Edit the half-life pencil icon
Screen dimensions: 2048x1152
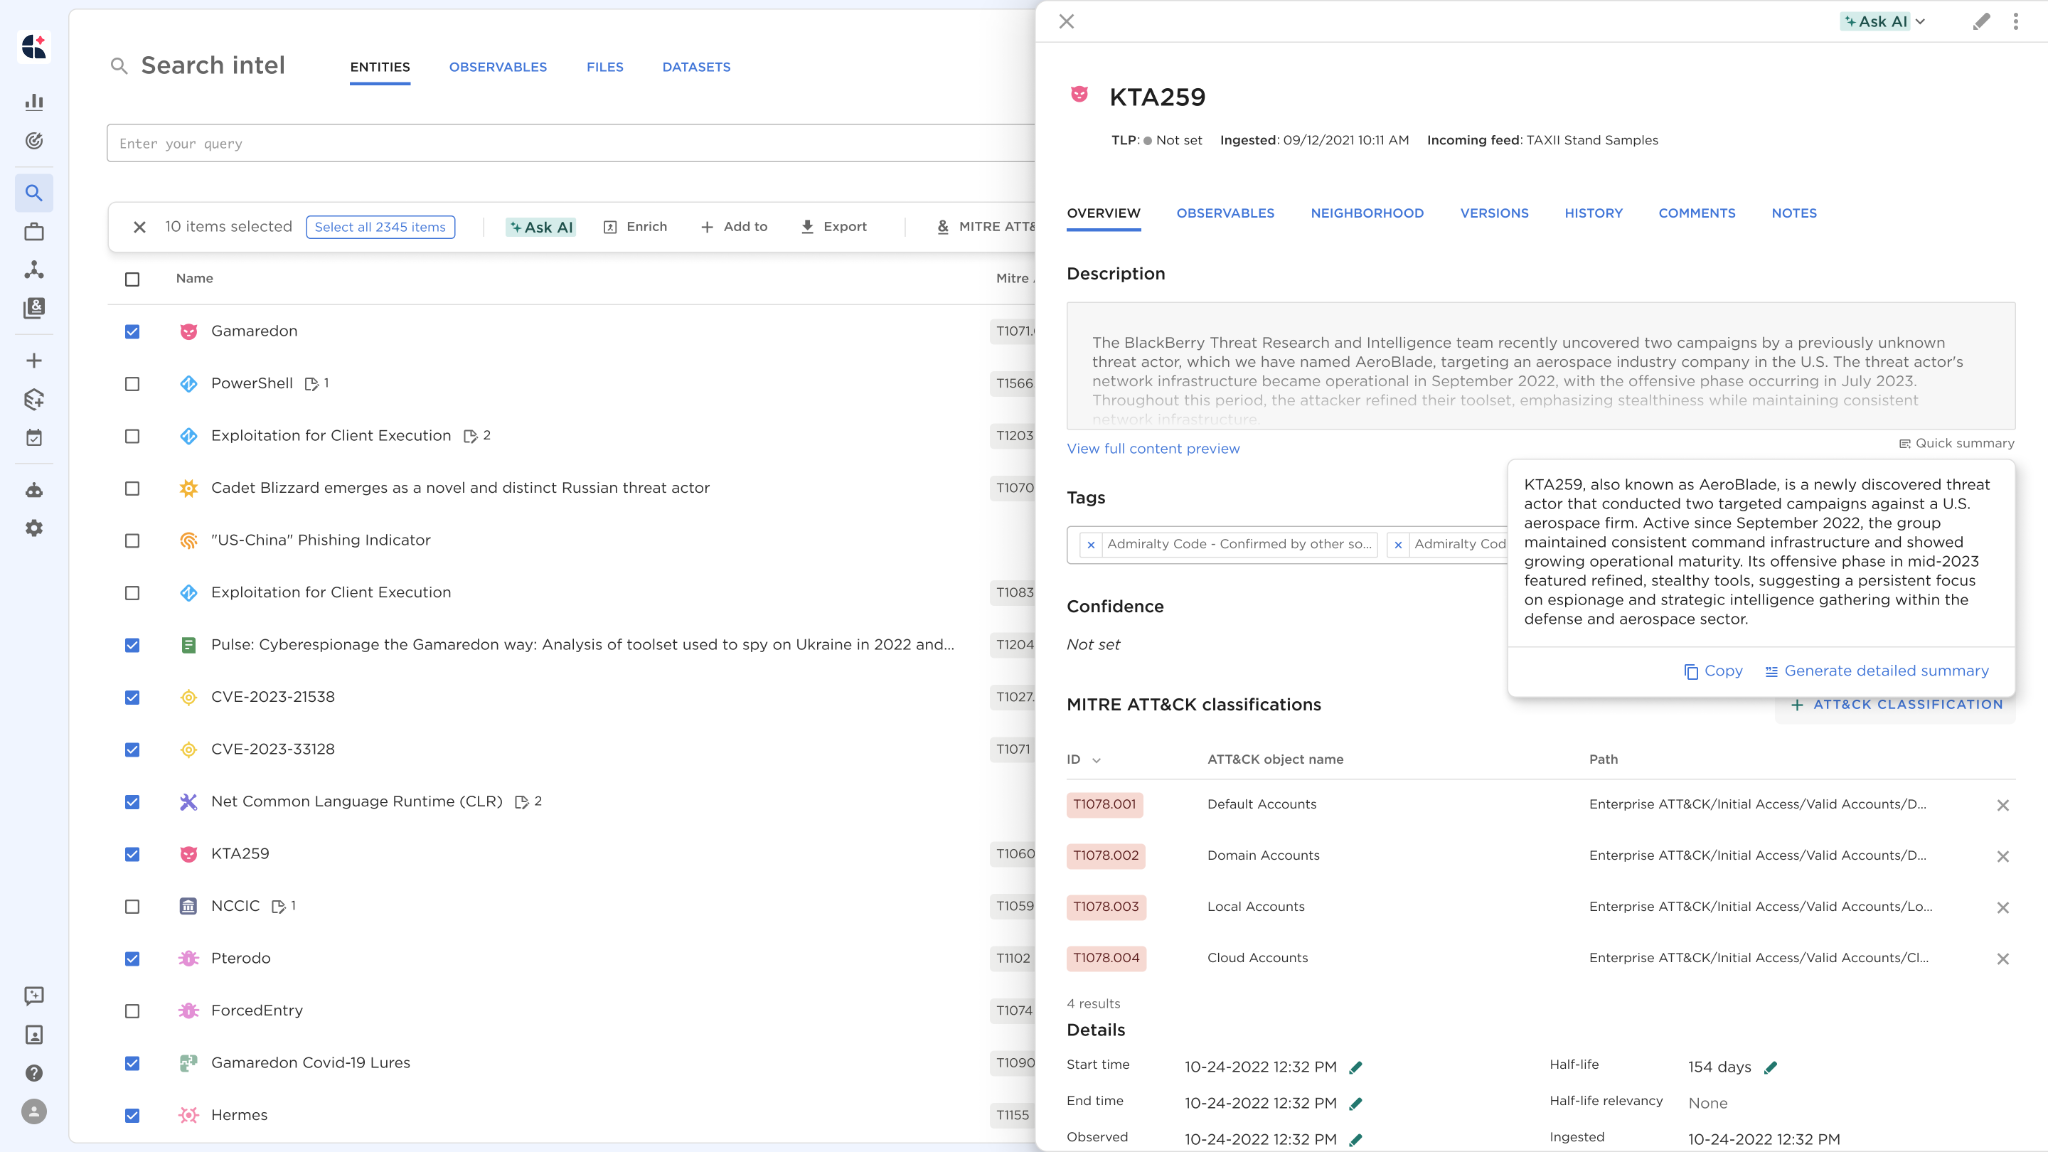[x=1770, y=1068]
